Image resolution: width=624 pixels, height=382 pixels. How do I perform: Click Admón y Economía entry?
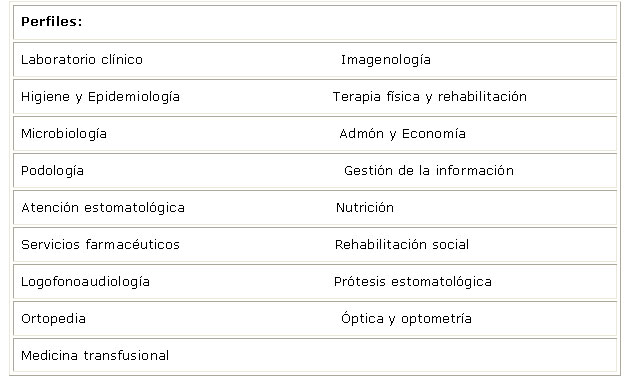point(402,134)
